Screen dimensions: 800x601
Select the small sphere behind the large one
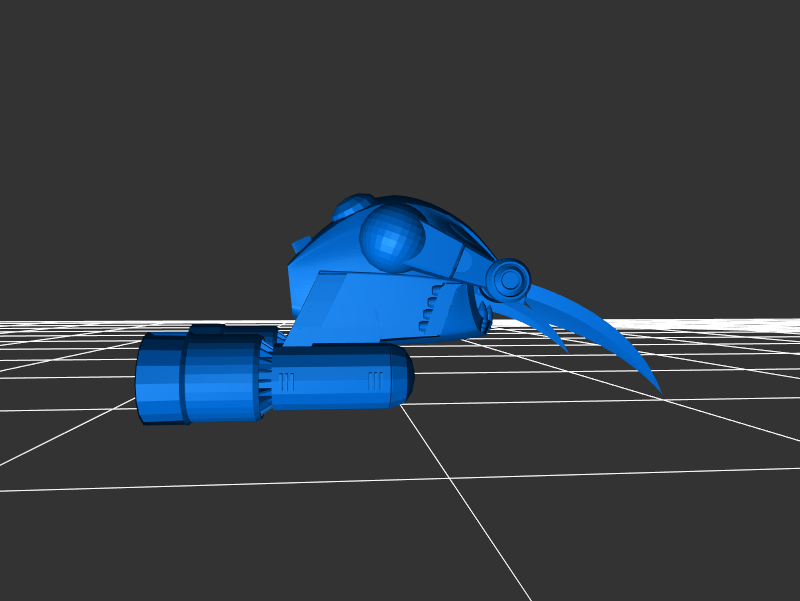pyautogui.click(x=350, y=208)
